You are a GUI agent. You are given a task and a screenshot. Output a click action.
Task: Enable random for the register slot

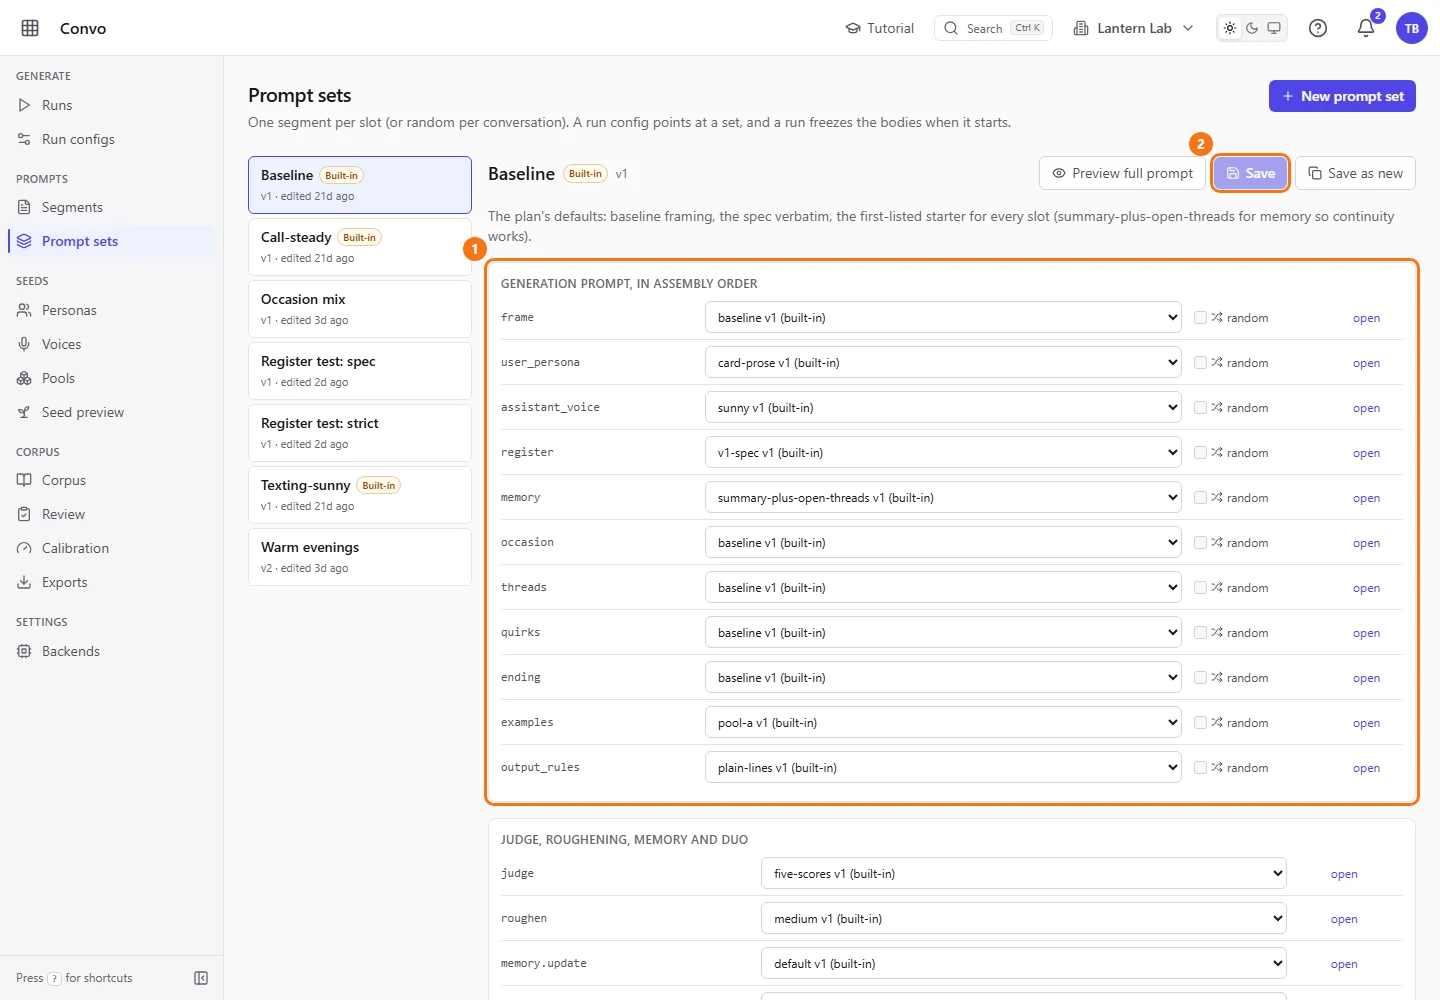[1200, 453]
